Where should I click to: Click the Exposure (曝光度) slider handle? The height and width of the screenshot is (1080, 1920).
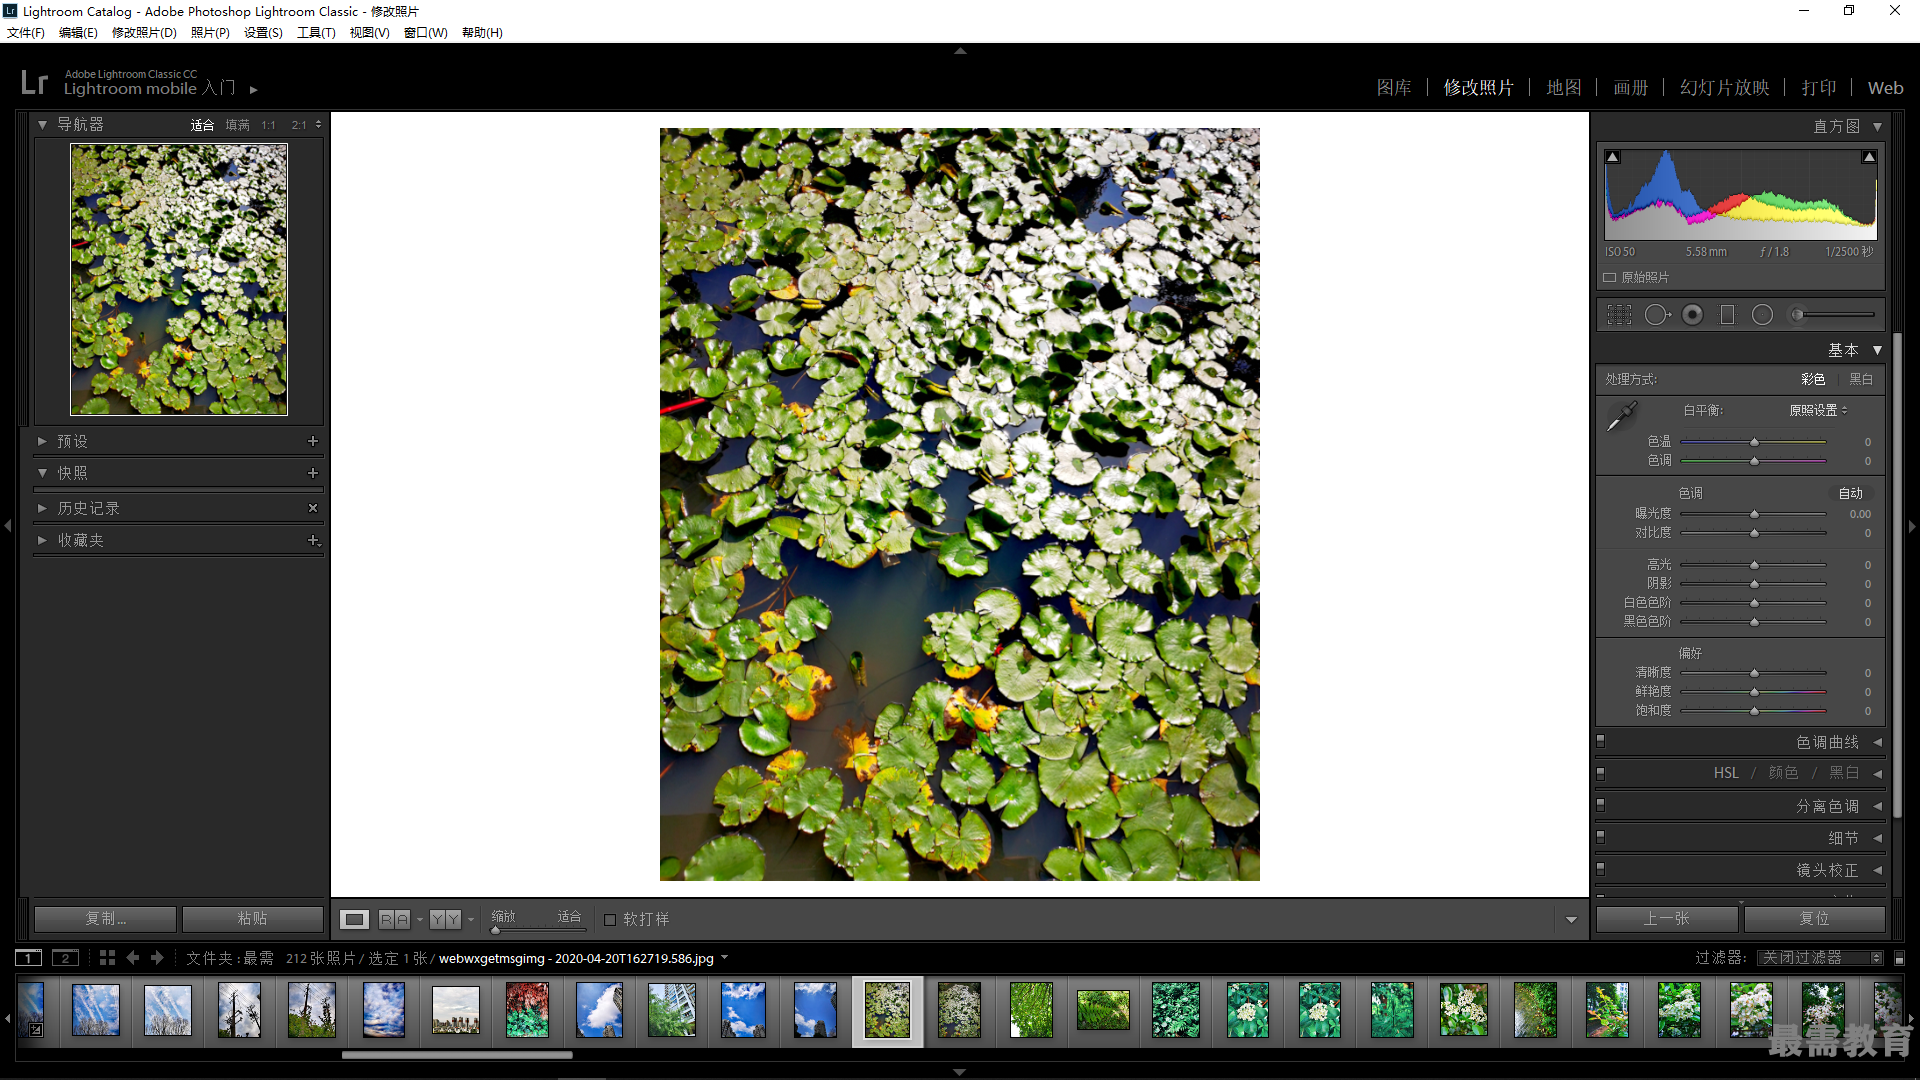point(1754,514)
